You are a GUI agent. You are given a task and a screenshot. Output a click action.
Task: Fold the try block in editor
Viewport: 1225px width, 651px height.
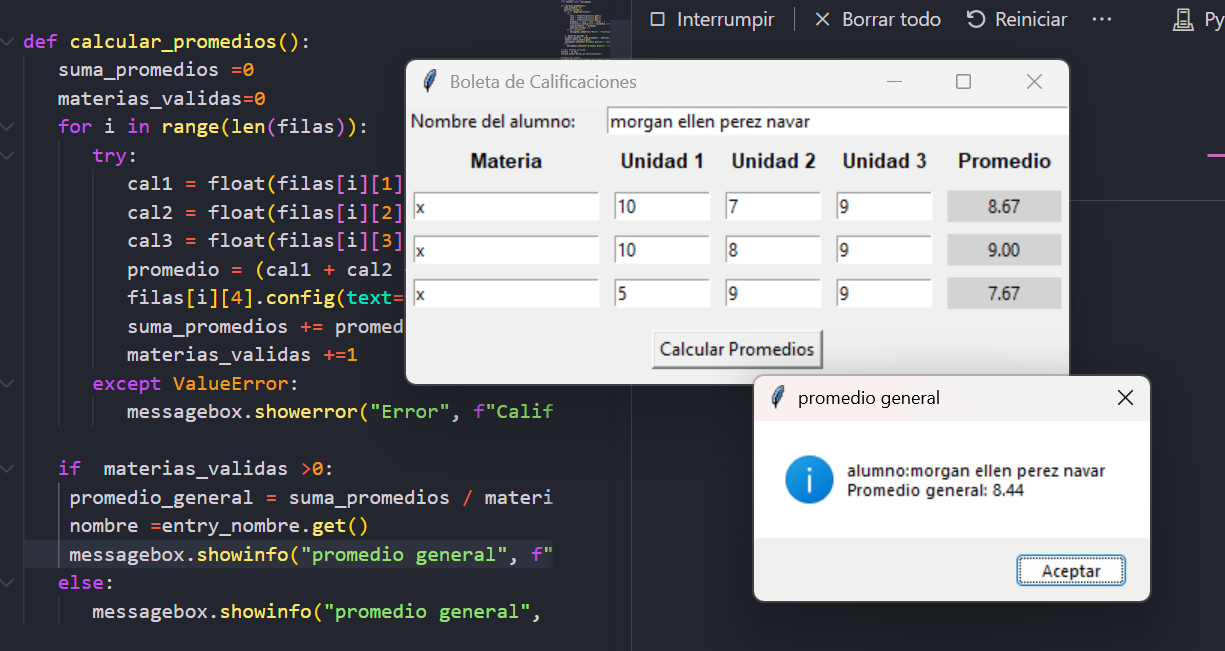[8, 156]
